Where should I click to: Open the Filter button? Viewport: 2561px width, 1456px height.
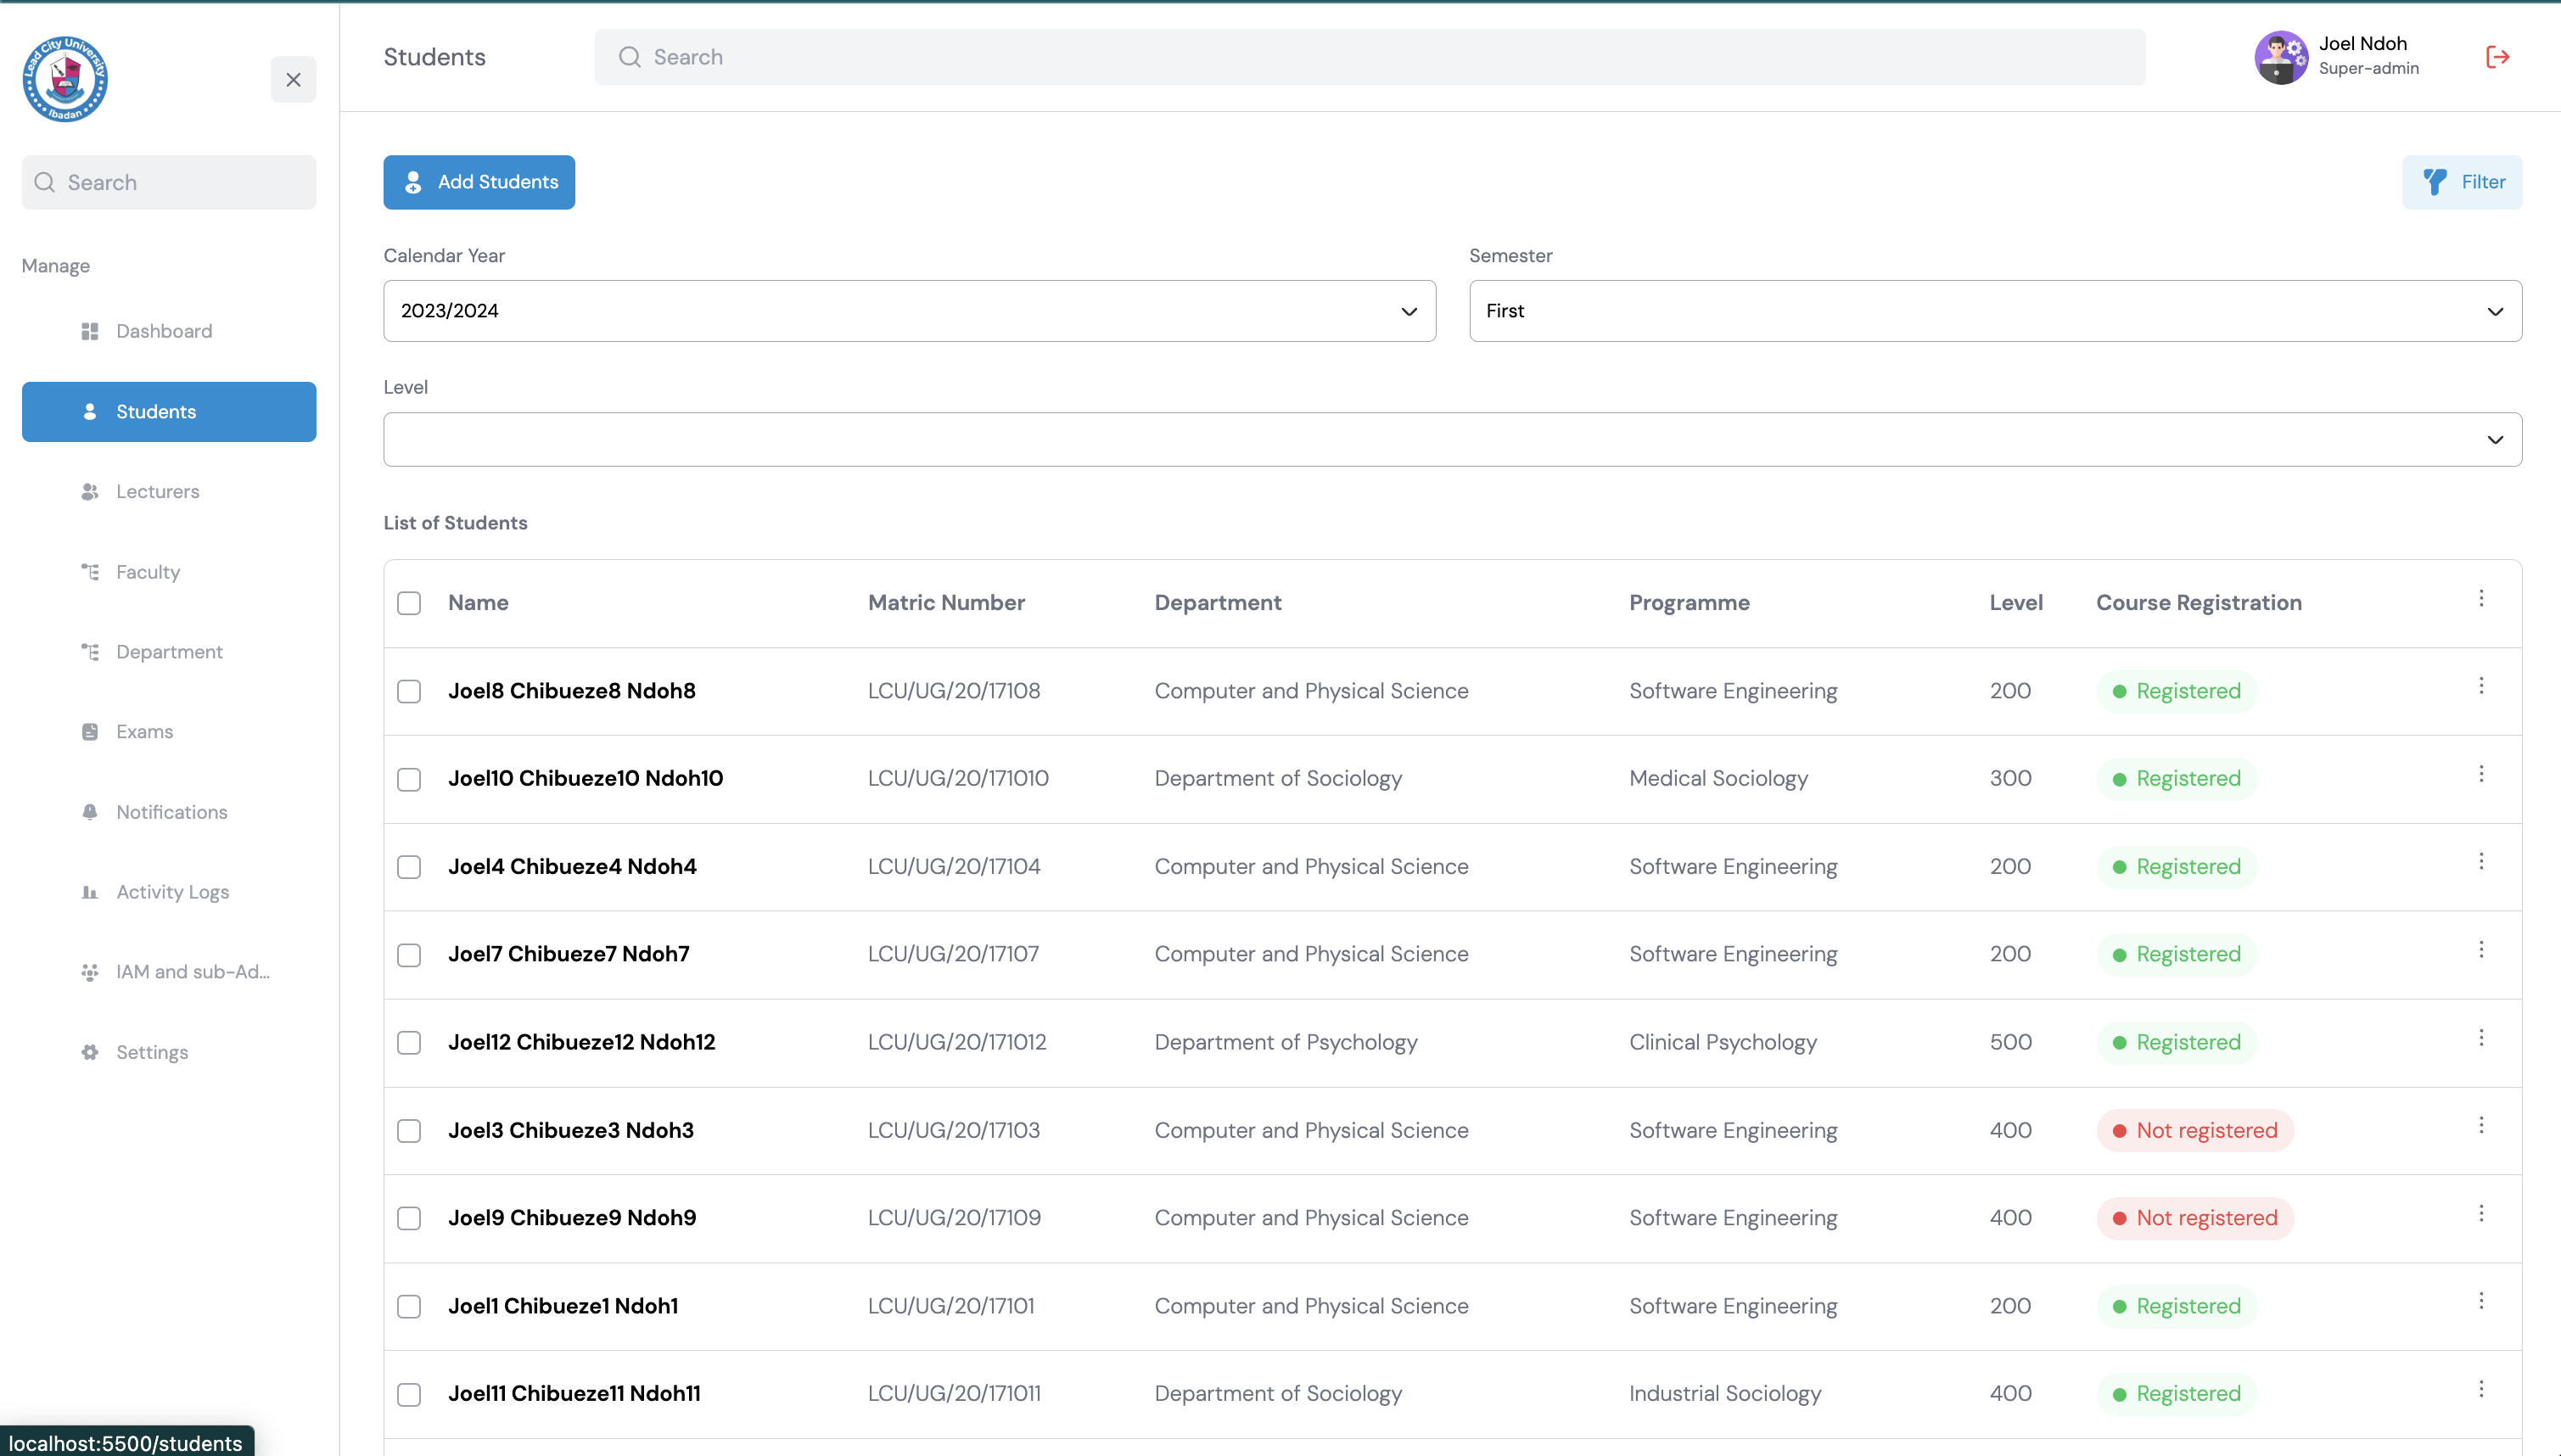(x=2461, y=182)
